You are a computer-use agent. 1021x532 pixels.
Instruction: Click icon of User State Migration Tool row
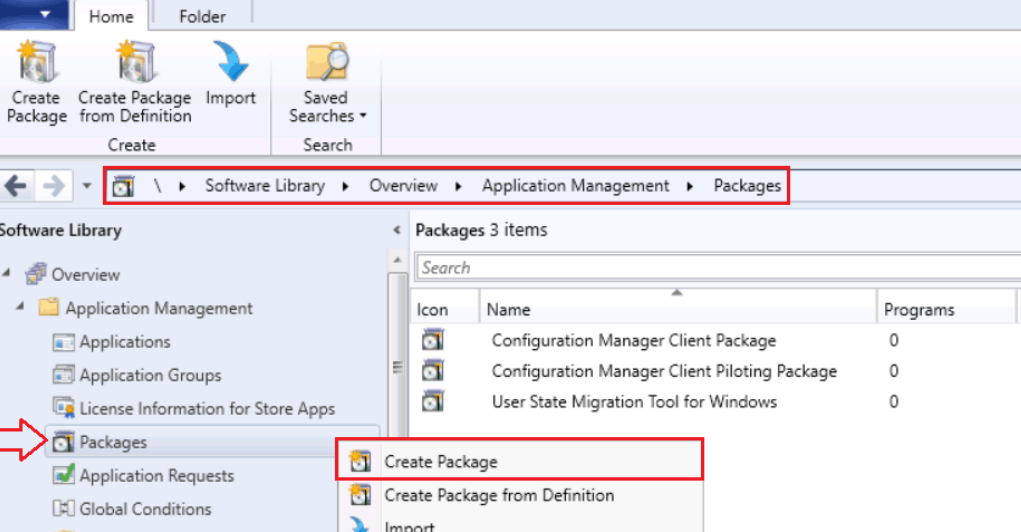tap(432, 401)
